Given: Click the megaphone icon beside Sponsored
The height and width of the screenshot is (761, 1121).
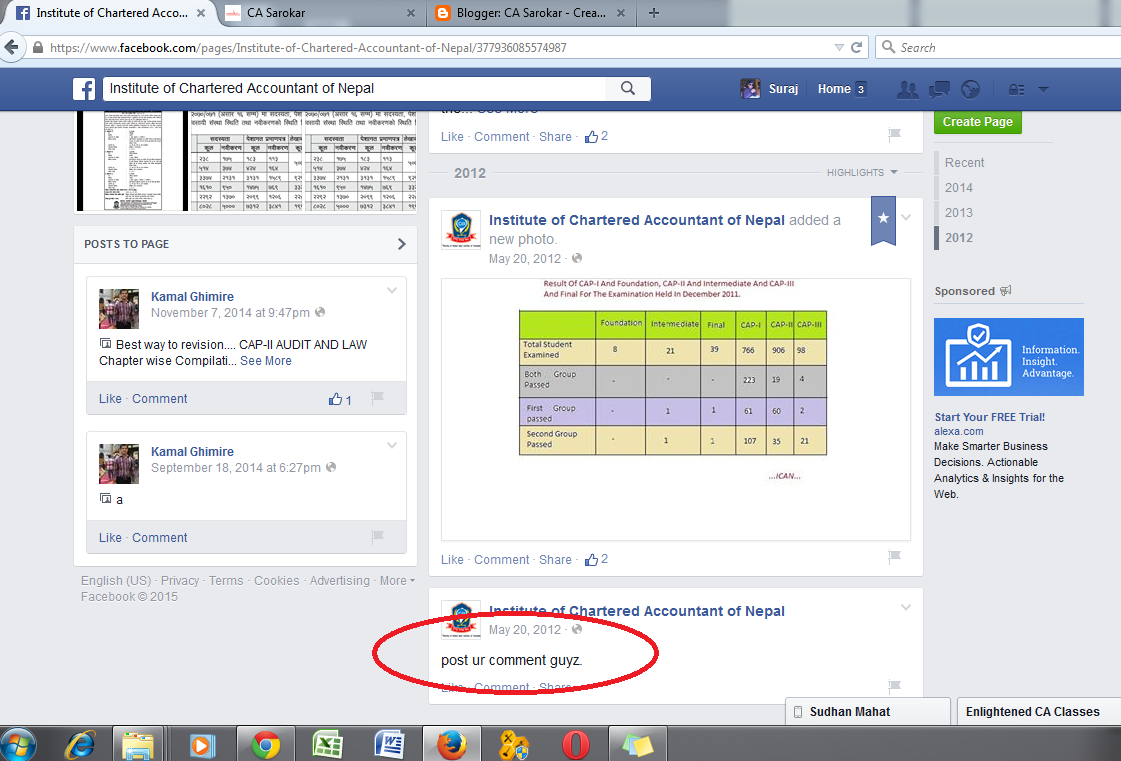Looking at the screenshot, I should (x=1005, y=290).
